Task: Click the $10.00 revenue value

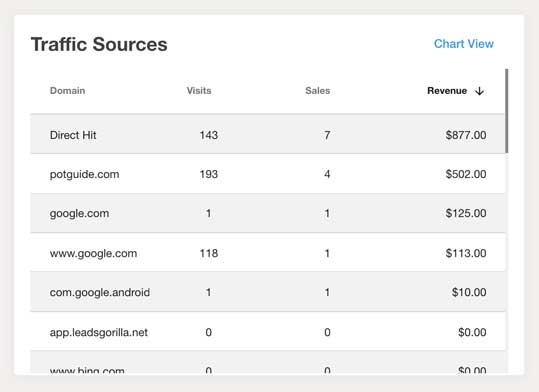Action: pyautogui.click(x=469, y=292)
